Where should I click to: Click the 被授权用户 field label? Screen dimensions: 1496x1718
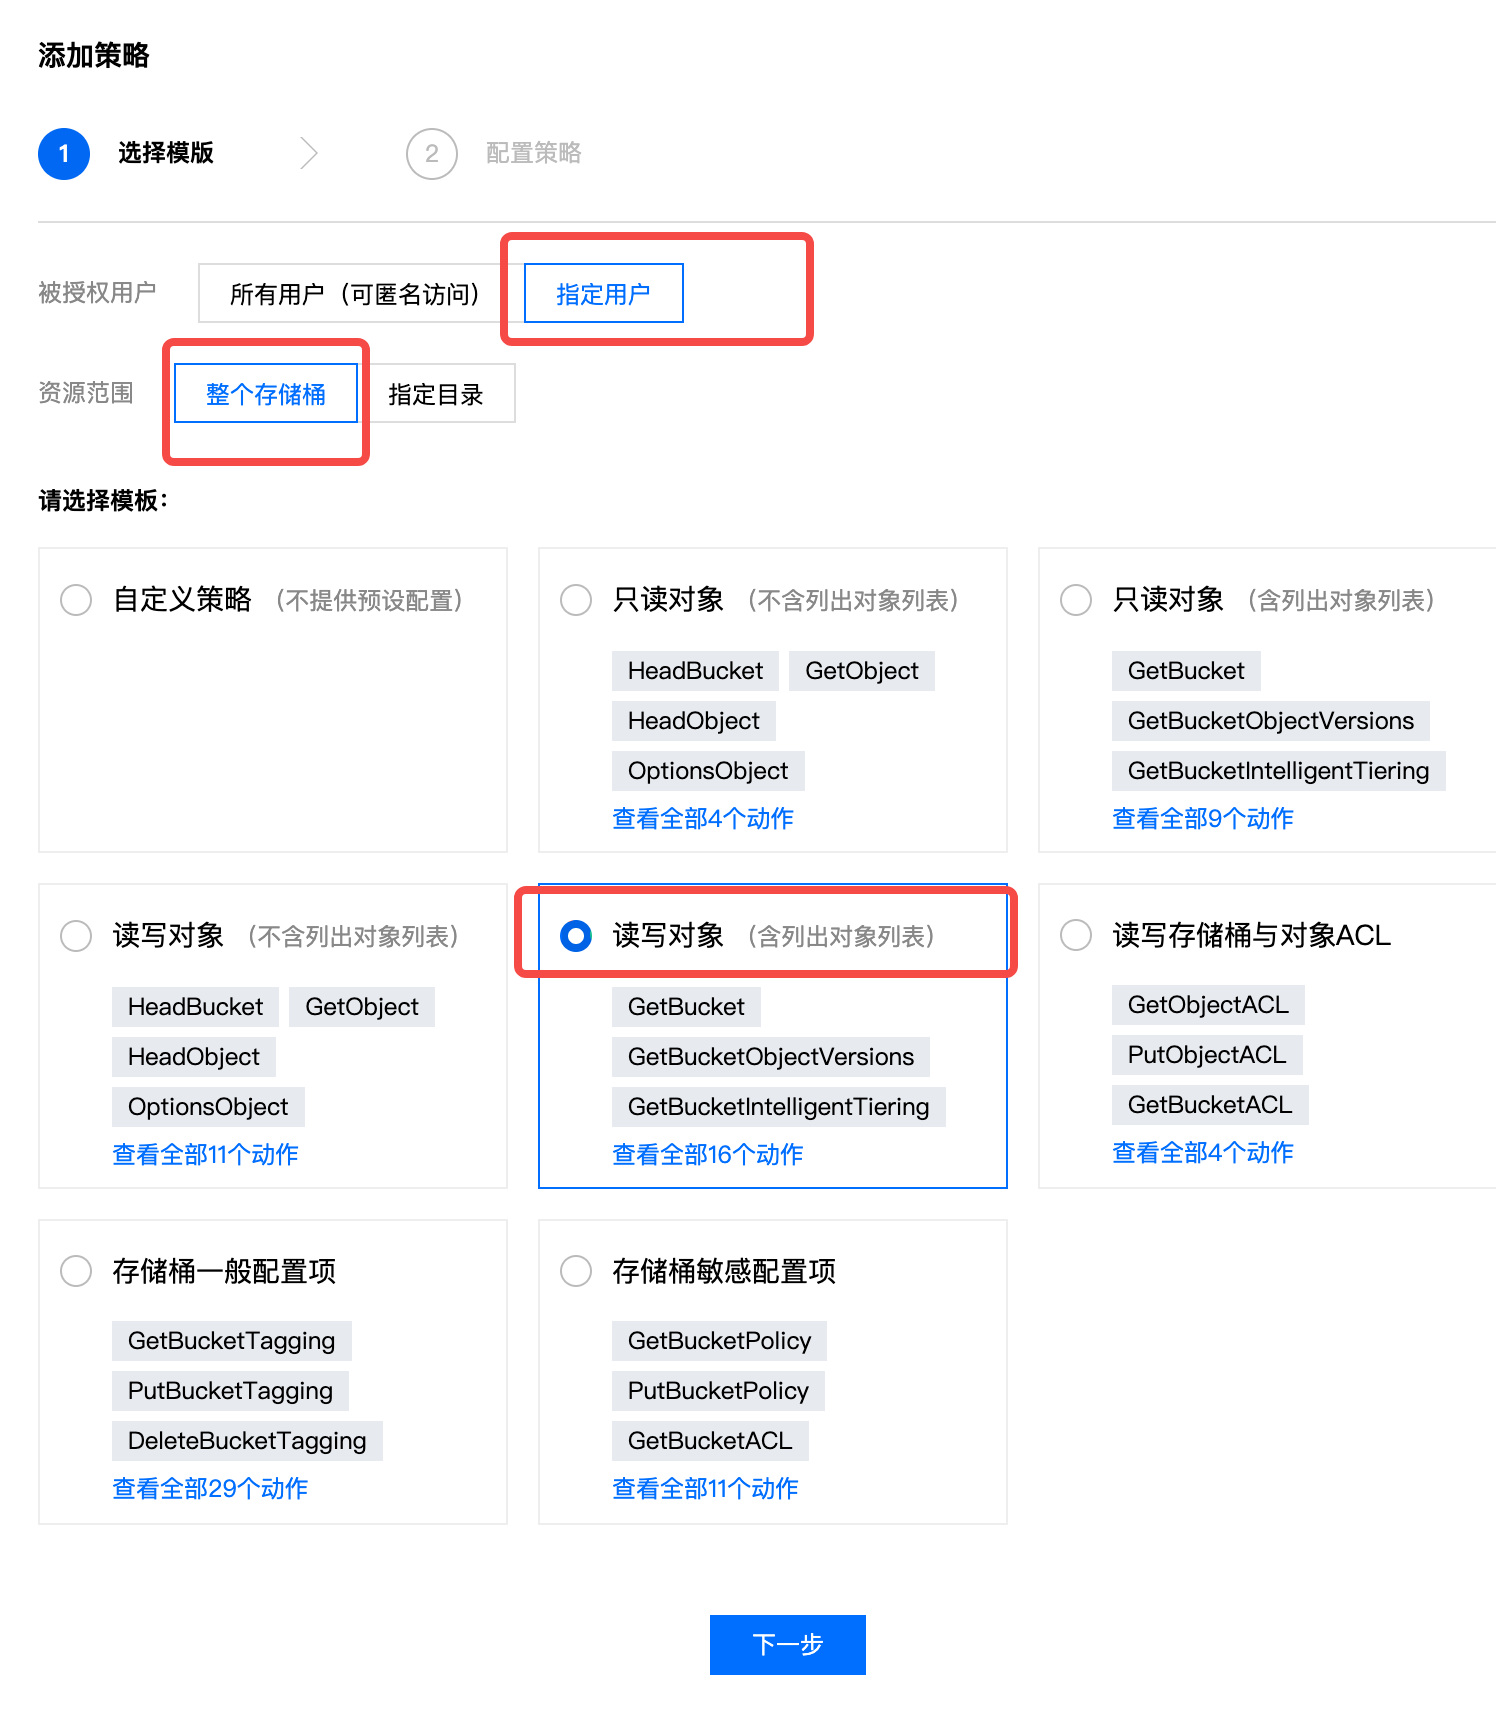[x=97, y=293]
